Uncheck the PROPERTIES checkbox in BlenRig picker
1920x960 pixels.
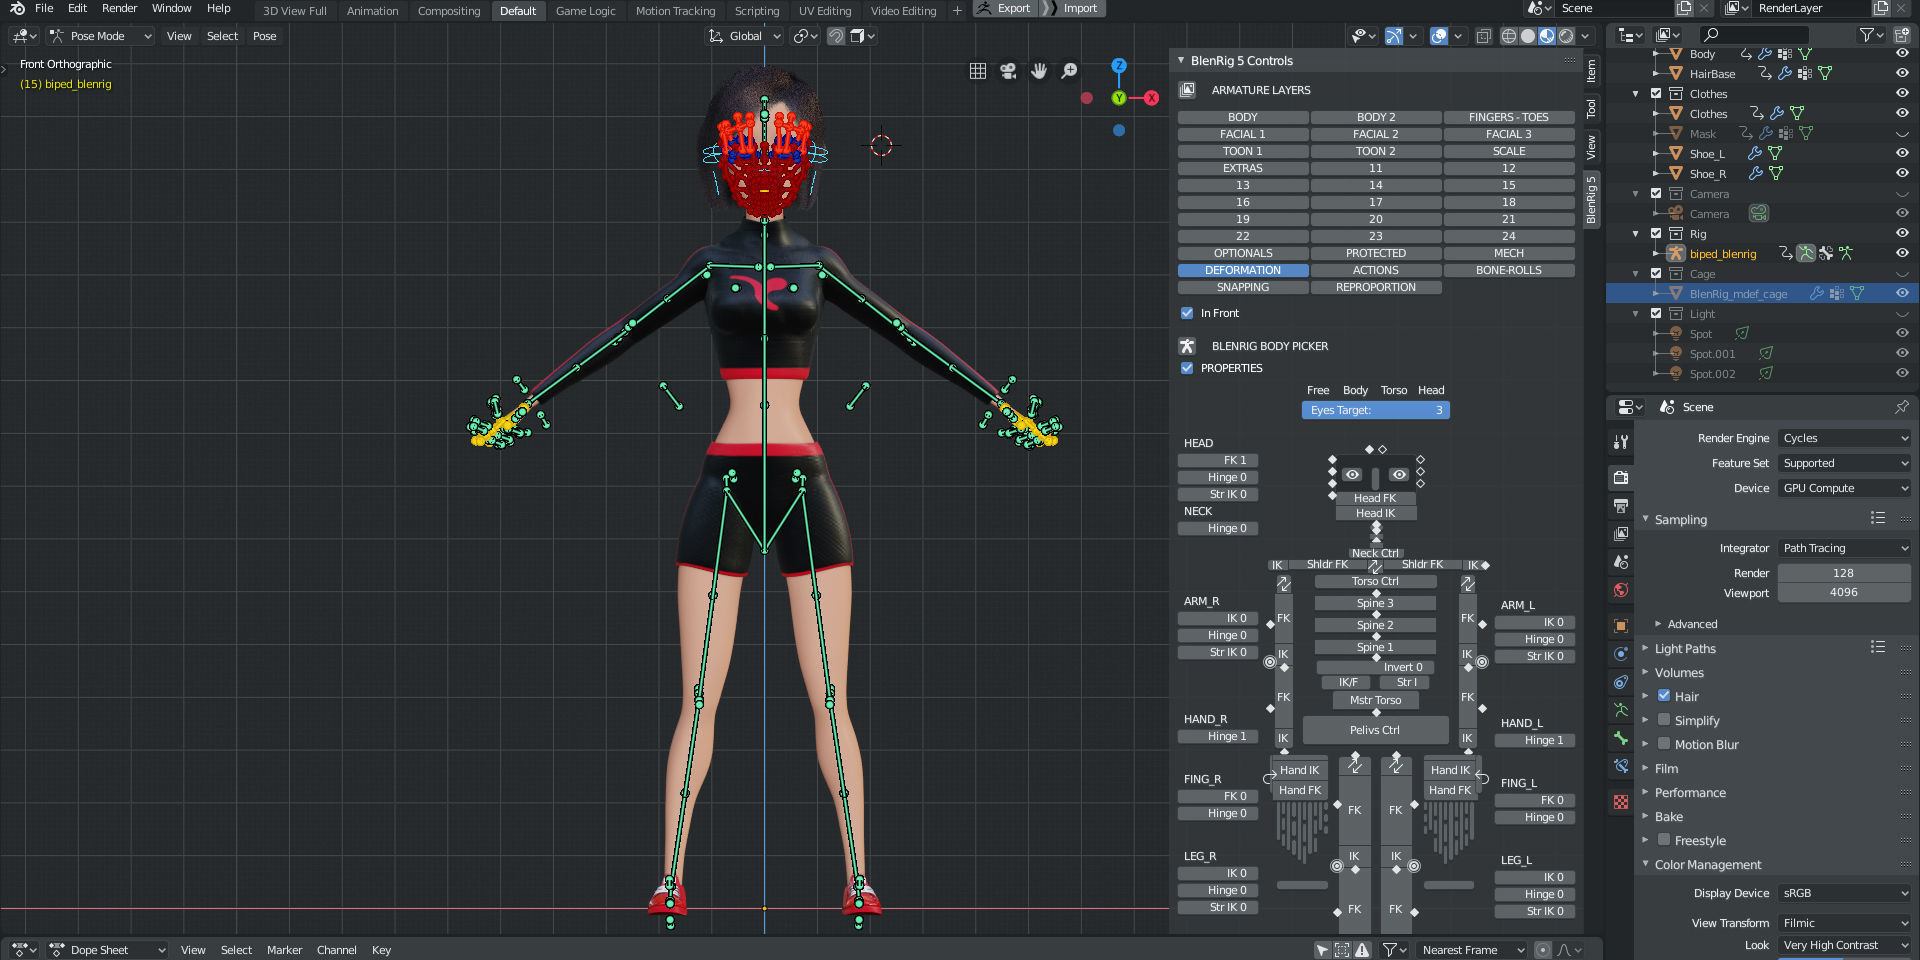point(1187,368)
